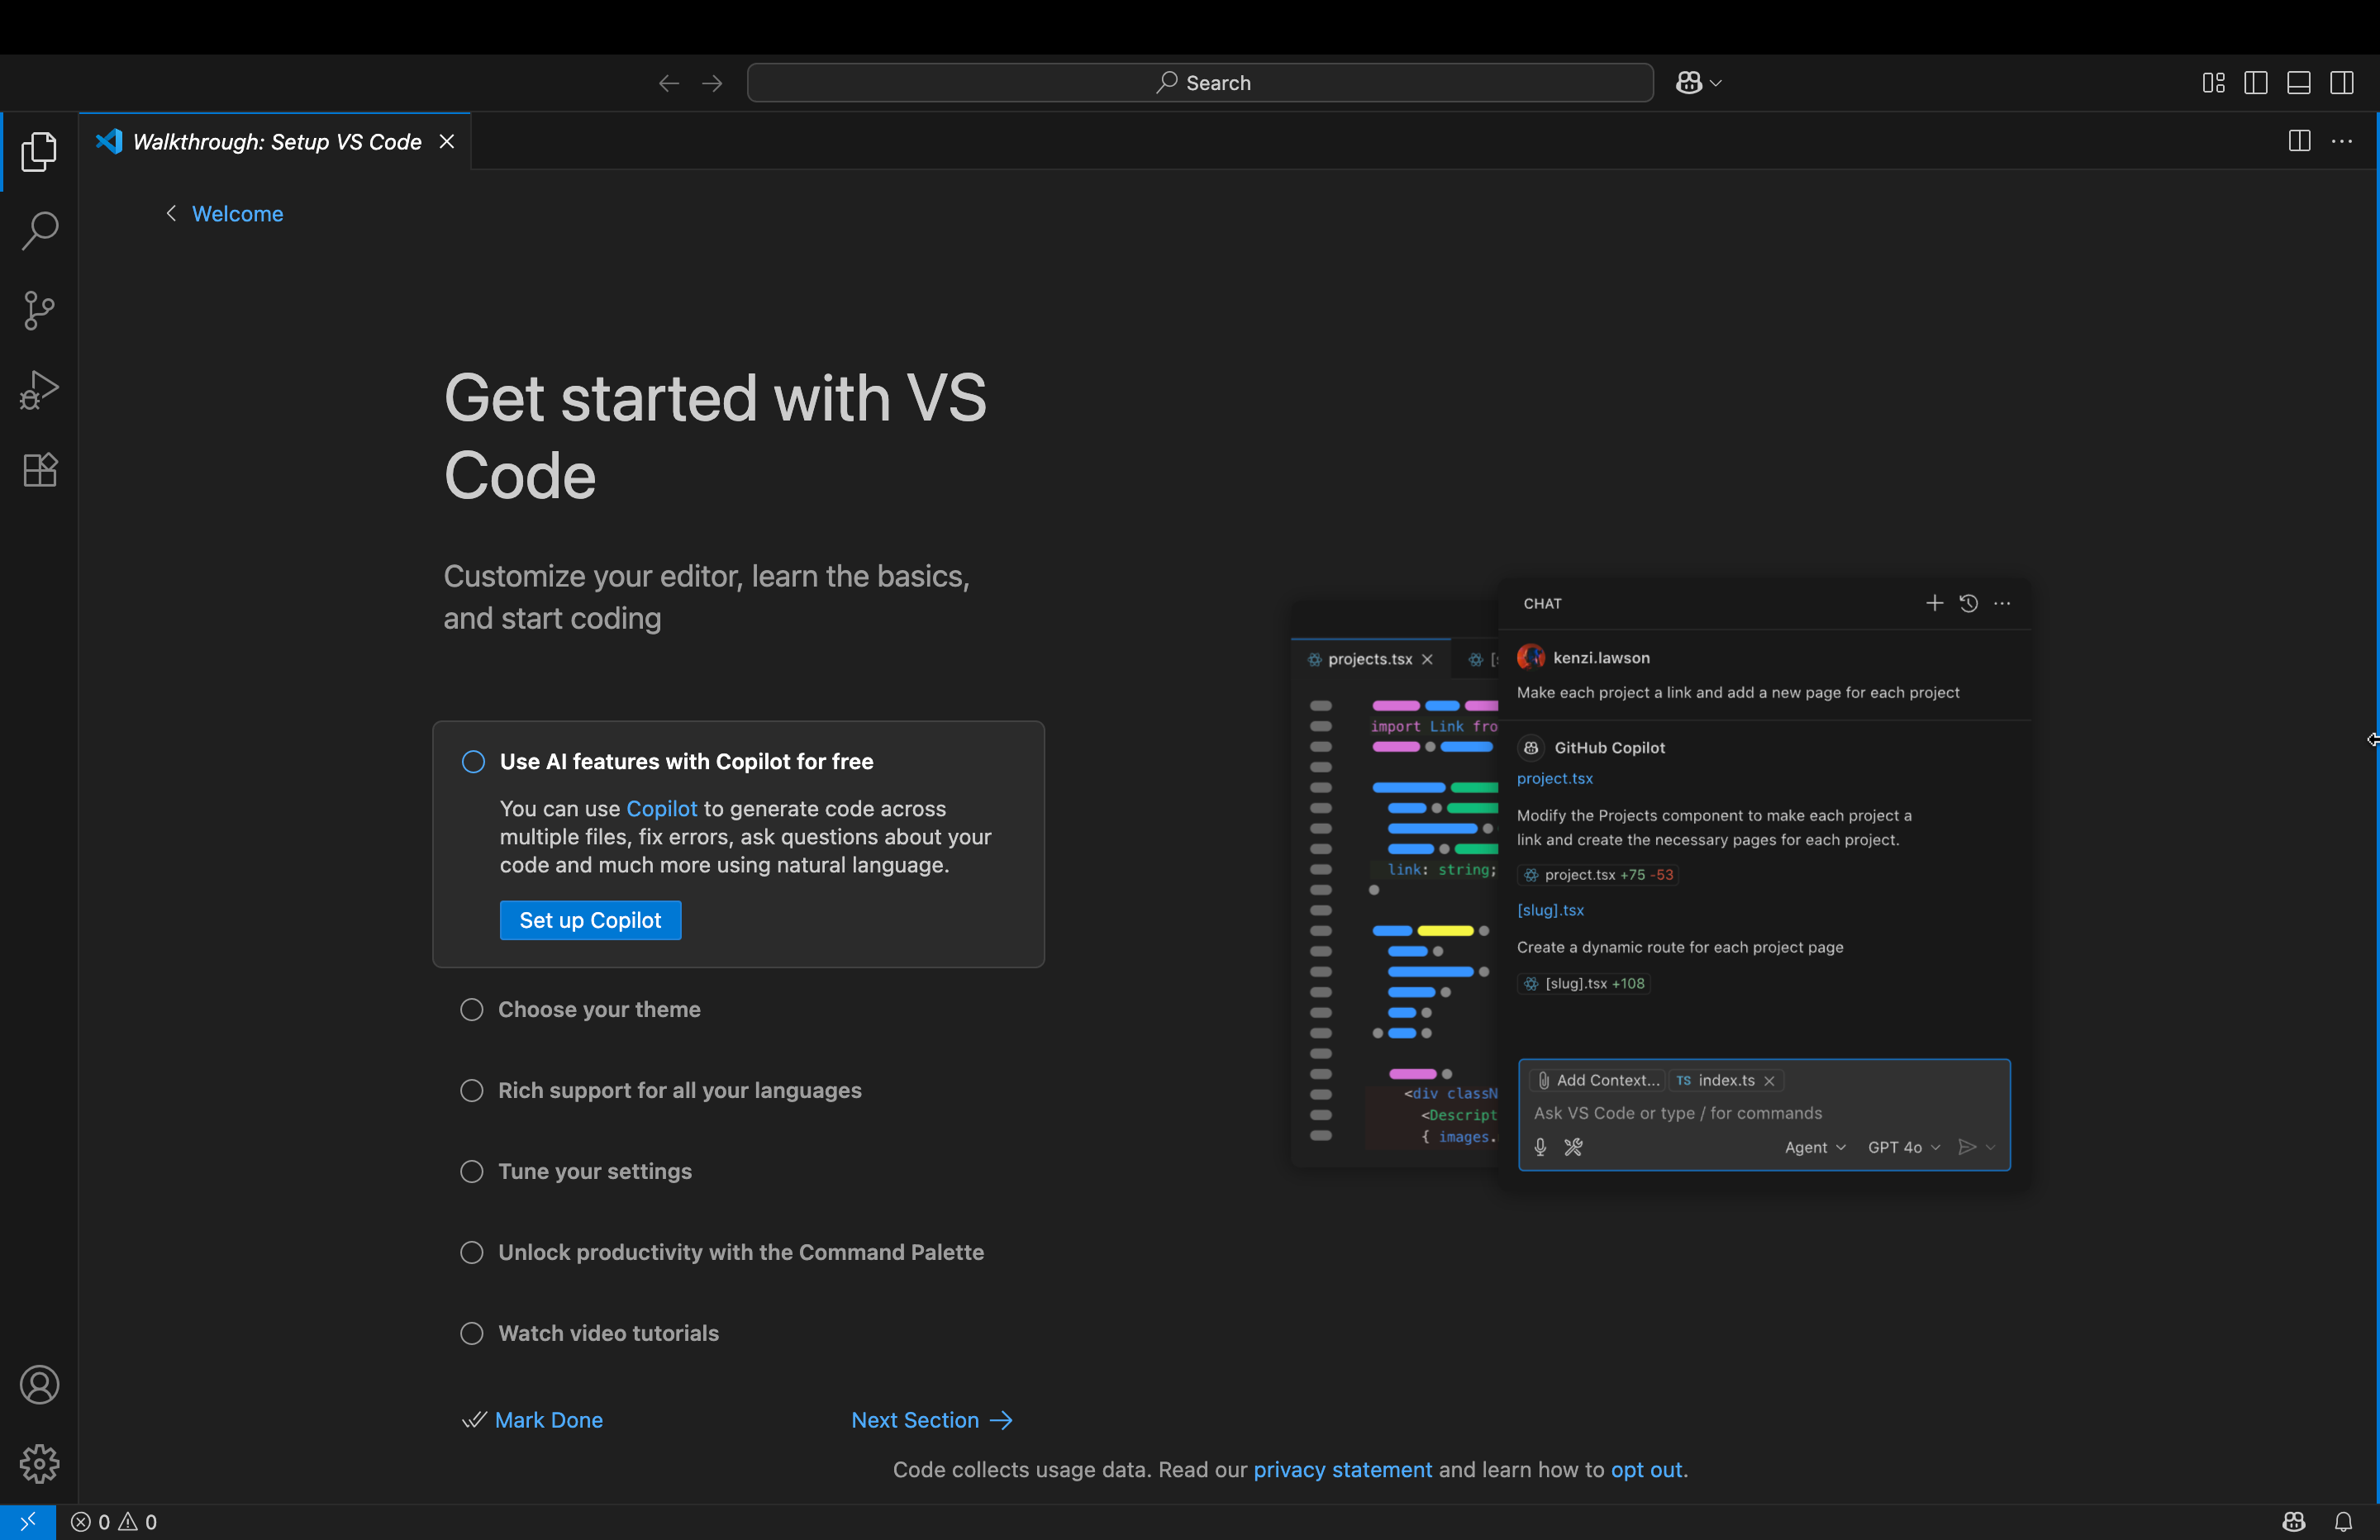This screenshot has height=1540, width=2380.
Task: Click the Use AI features with Copilot heading
Action: [x=686, y=762]
